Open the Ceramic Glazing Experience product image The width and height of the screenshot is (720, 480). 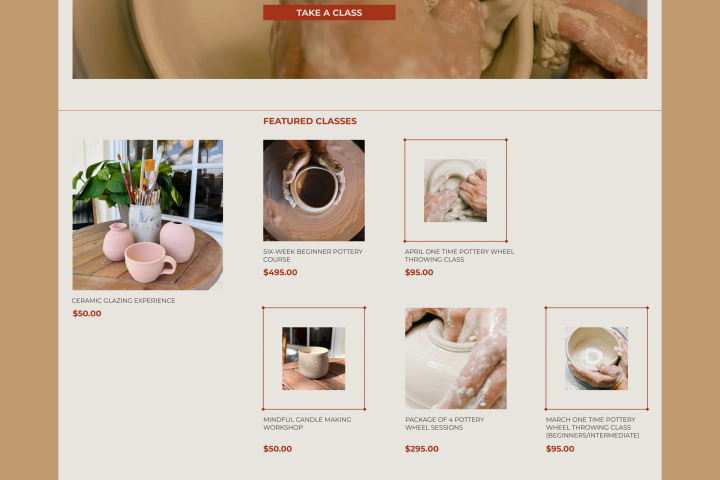[x=147, y=215]
